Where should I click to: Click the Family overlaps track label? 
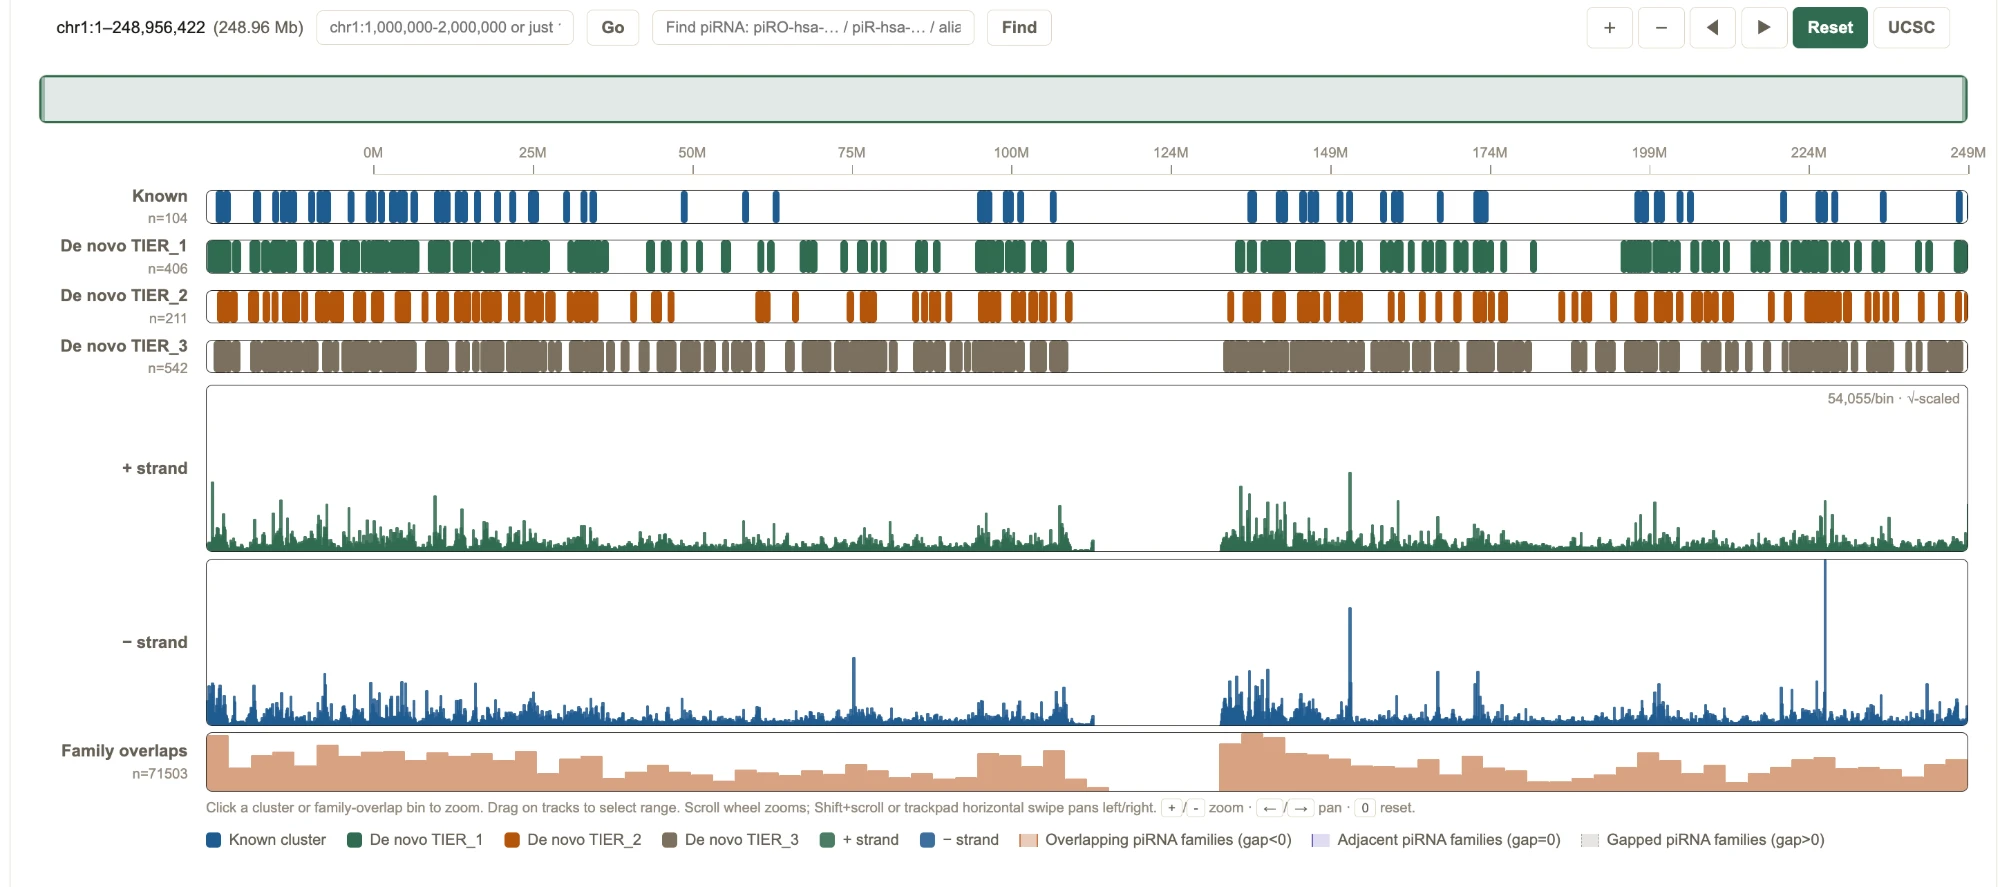coord(124,751)
